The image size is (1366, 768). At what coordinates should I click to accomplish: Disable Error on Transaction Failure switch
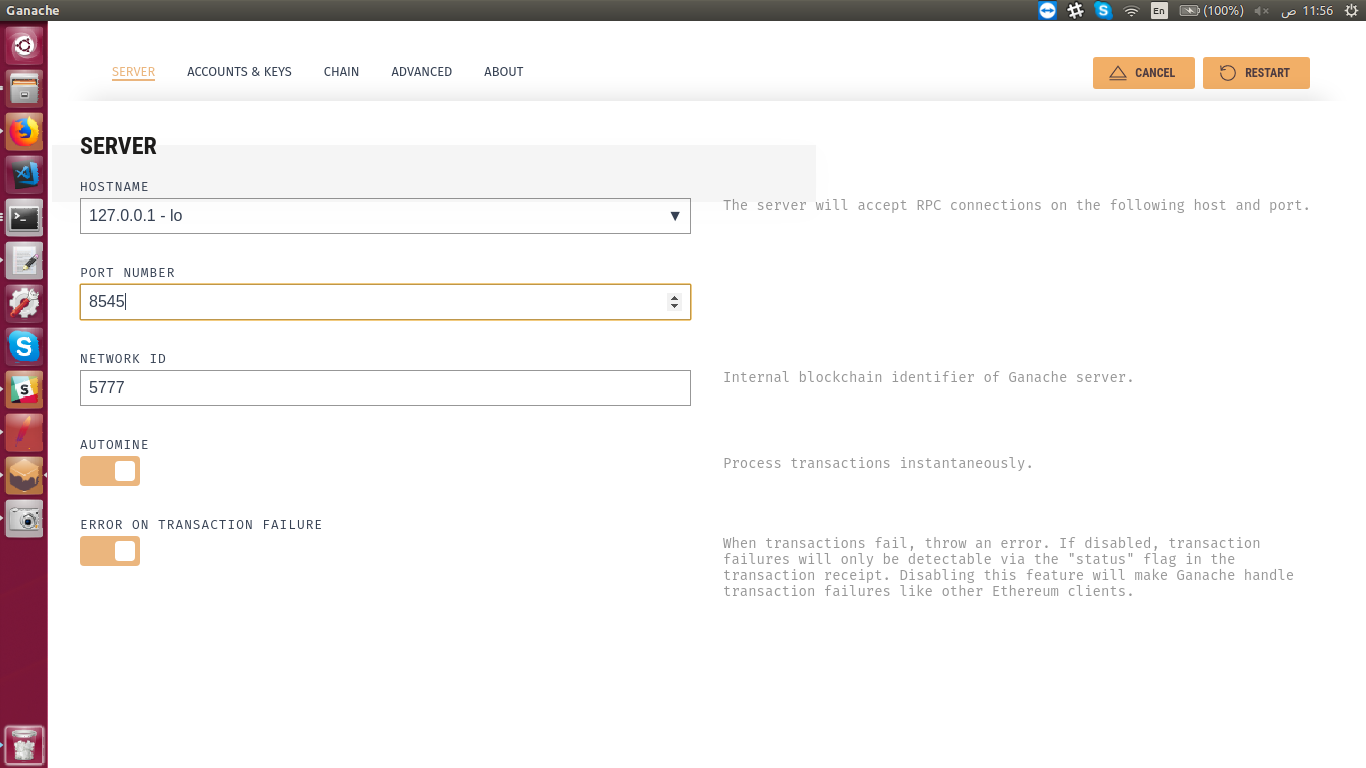pyautogui.click(x=110, y=551)
